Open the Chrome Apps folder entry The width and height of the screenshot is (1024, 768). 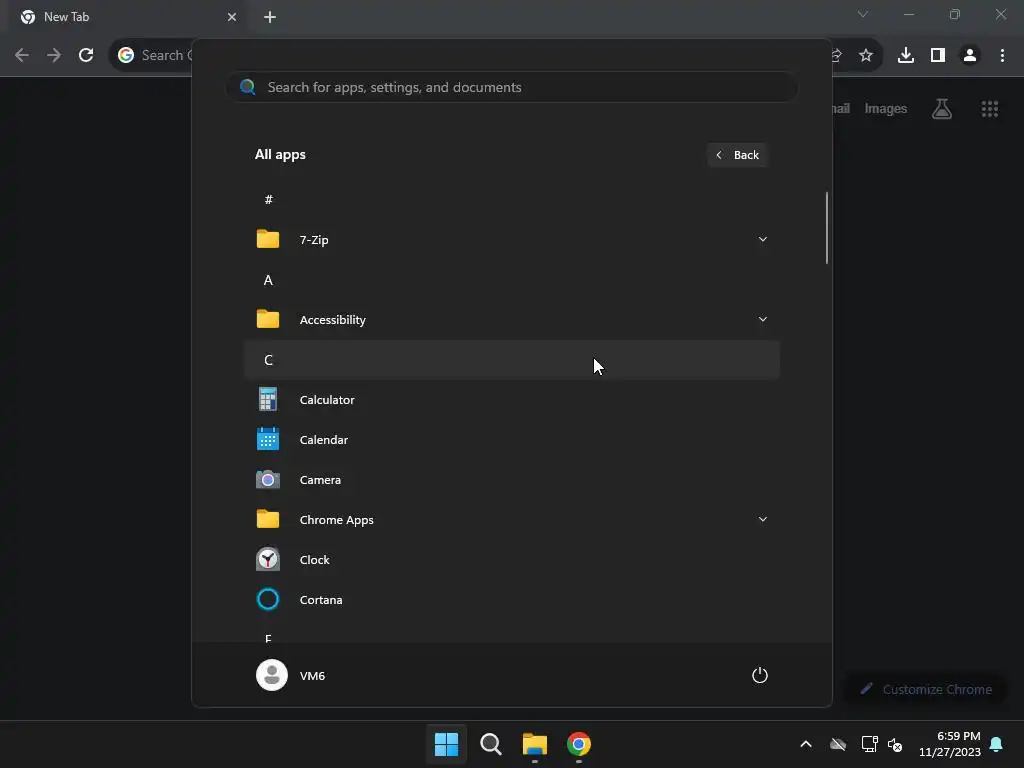coord(511,520)
